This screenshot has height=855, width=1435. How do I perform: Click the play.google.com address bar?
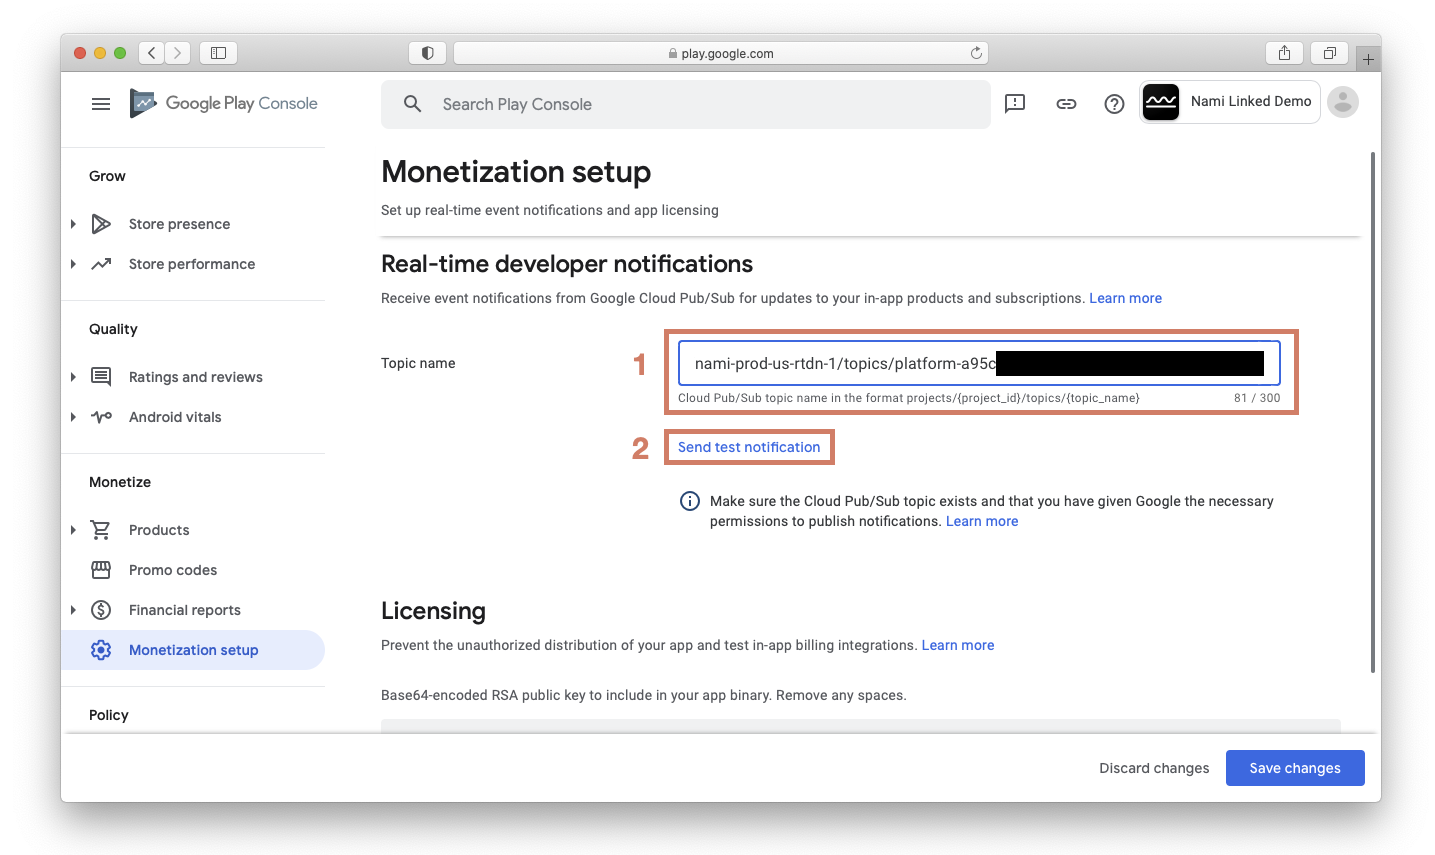720,53
